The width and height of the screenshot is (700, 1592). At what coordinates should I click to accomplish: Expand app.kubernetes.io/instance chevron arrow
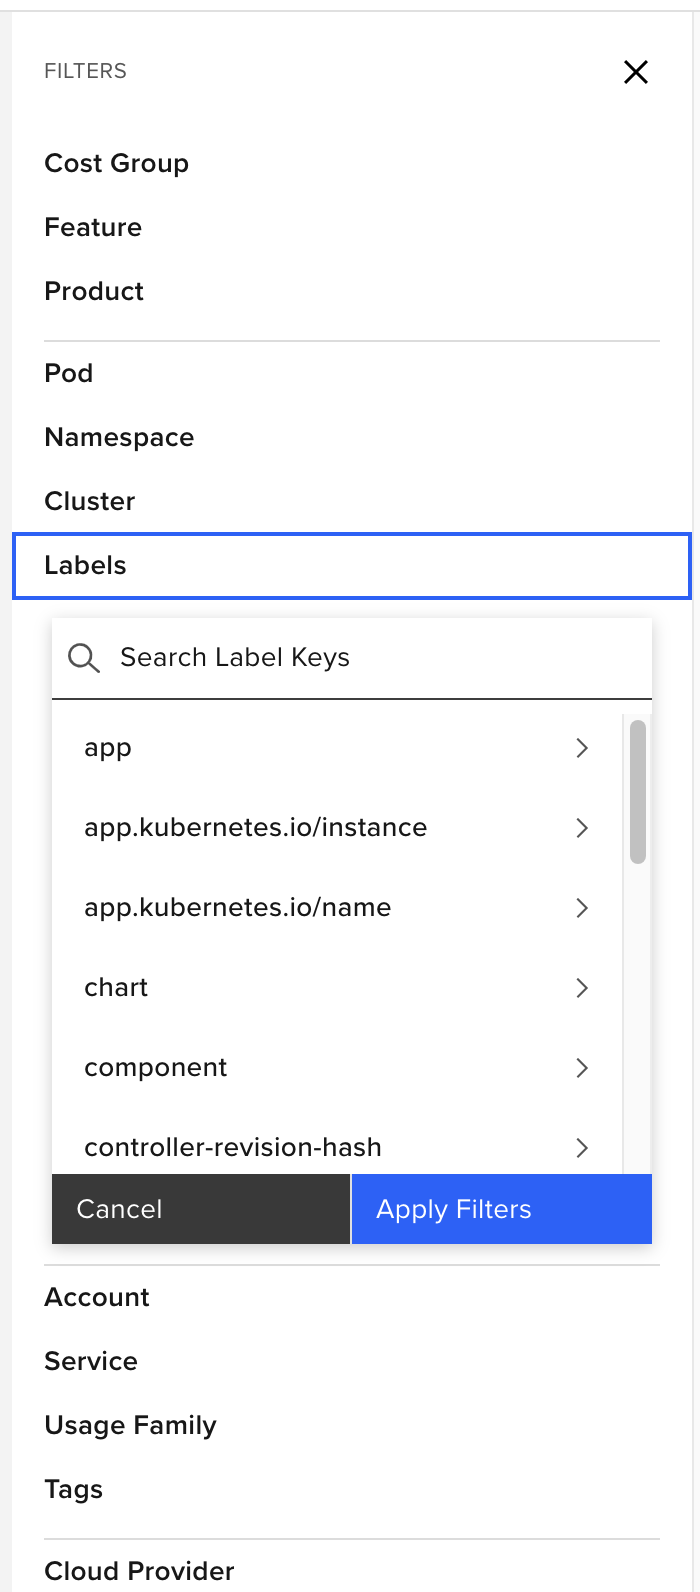click(582, 828)
